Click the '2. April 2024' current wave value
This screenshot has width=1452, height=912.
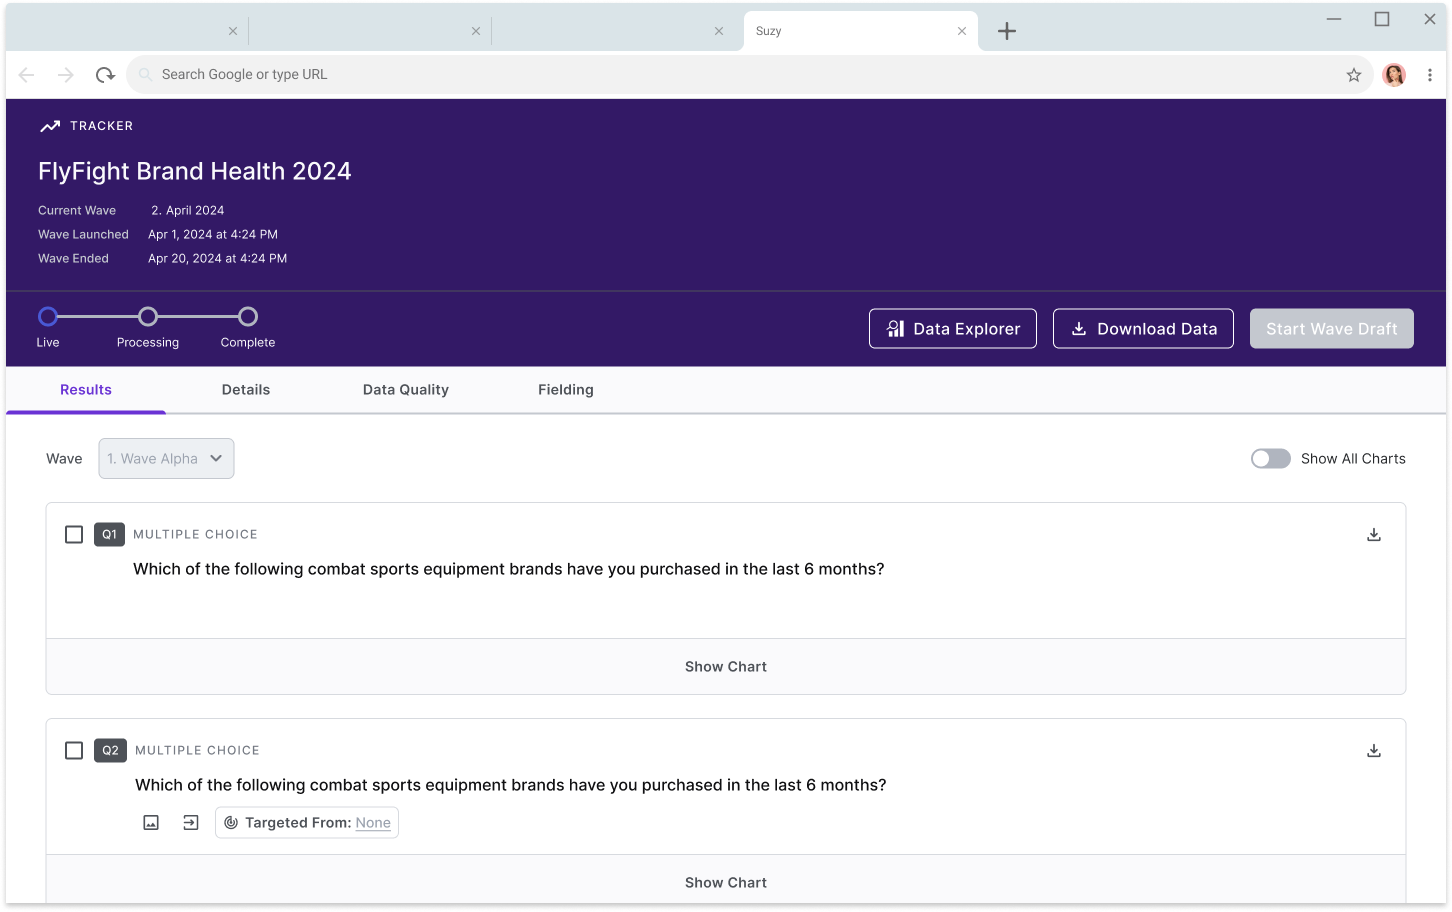tap(187, 211)
